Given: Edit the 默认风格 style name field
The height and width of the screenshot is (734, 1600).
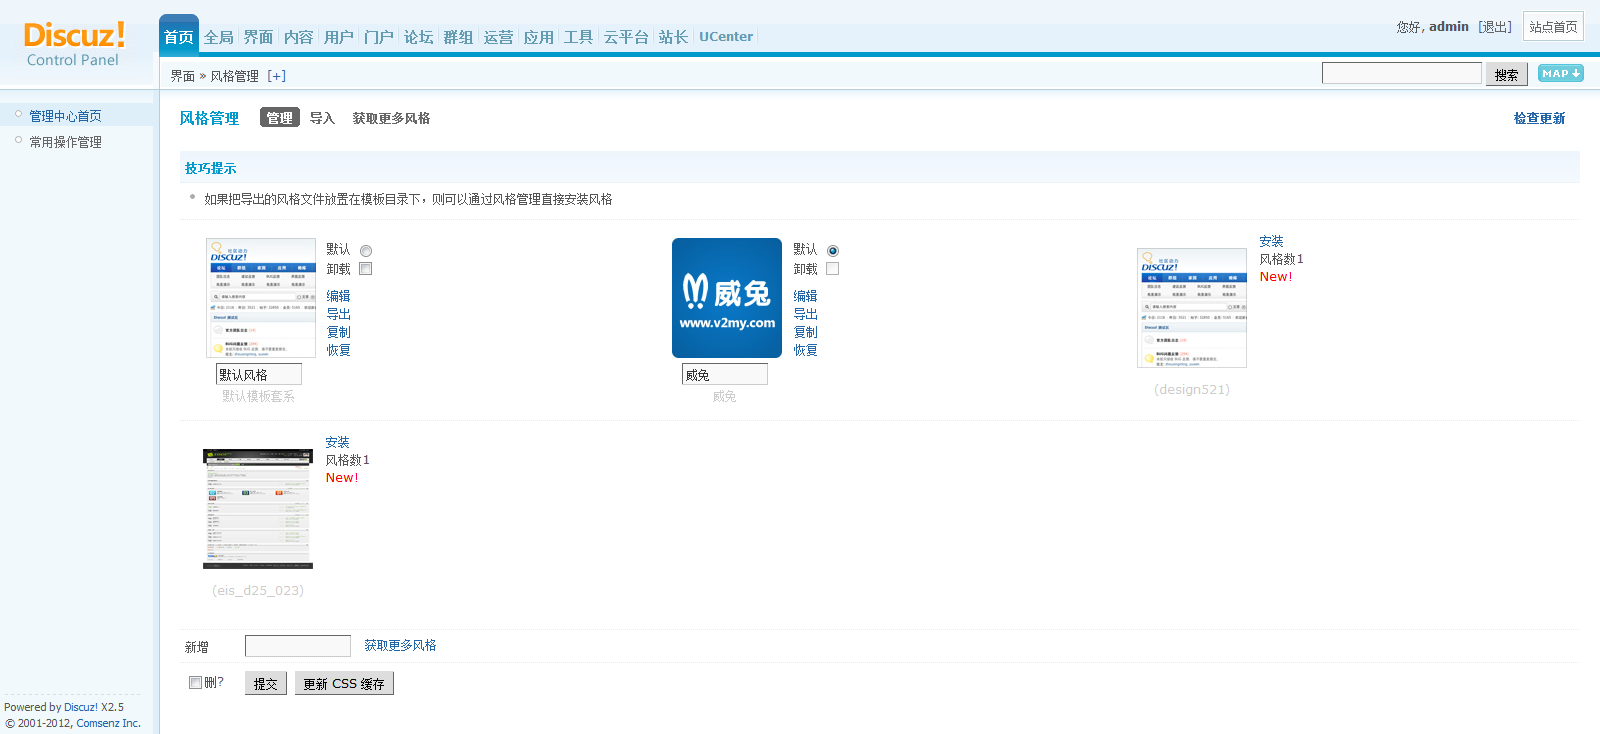Looking at the screenshot, I should point(259,374).
